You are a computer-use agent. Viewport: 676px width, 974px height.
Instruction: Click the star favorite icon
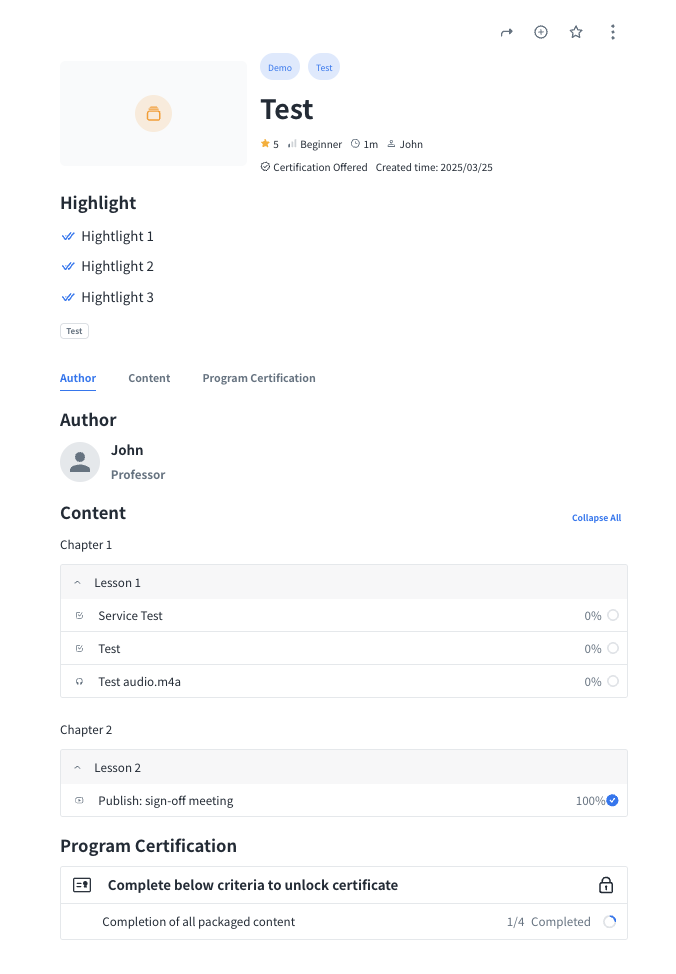pos(576,32)
